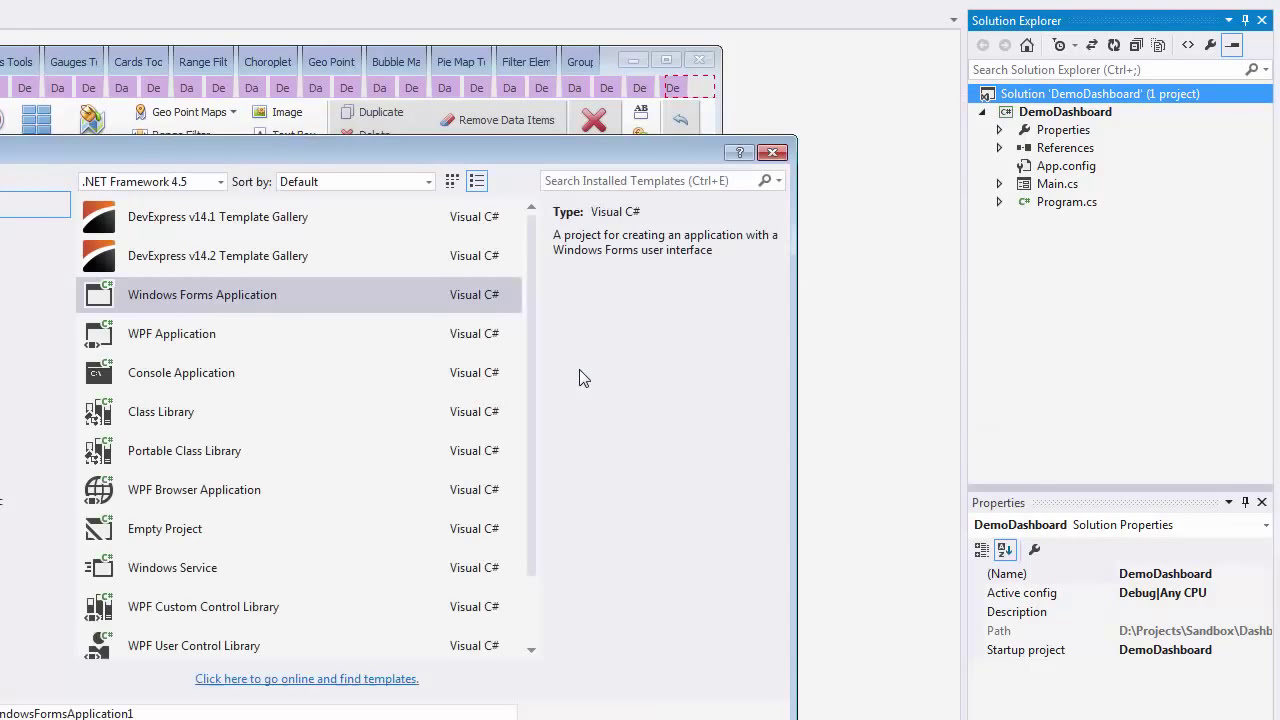Select Portable Class Library template
The width and height of the screenshot is (1280, 720).
coord(299,451)
